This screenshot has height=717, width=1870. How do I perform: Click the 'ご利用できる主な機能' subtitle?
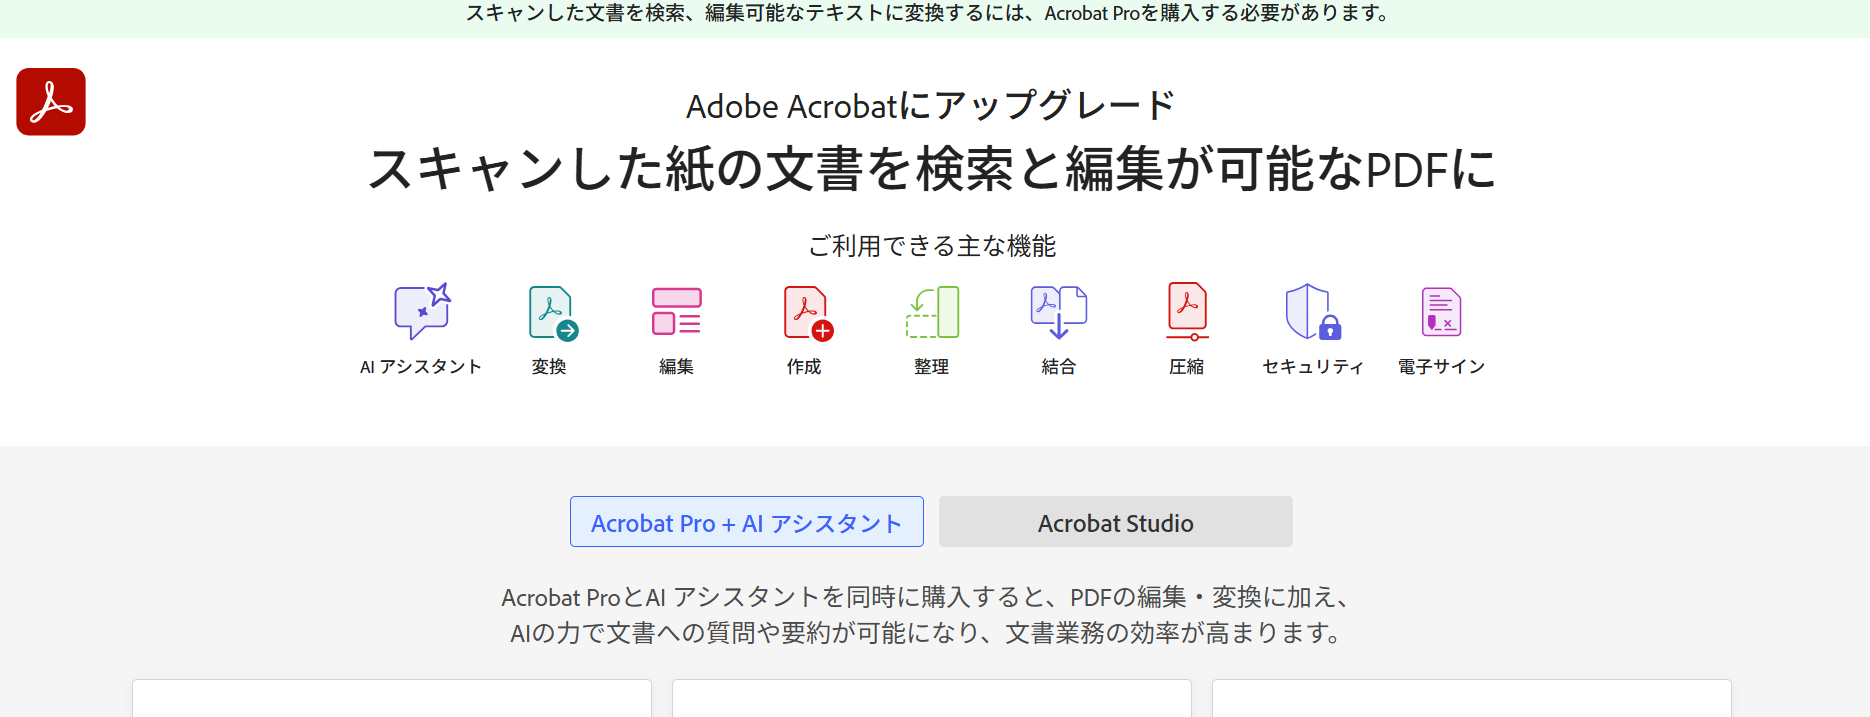tap(932, 246)
